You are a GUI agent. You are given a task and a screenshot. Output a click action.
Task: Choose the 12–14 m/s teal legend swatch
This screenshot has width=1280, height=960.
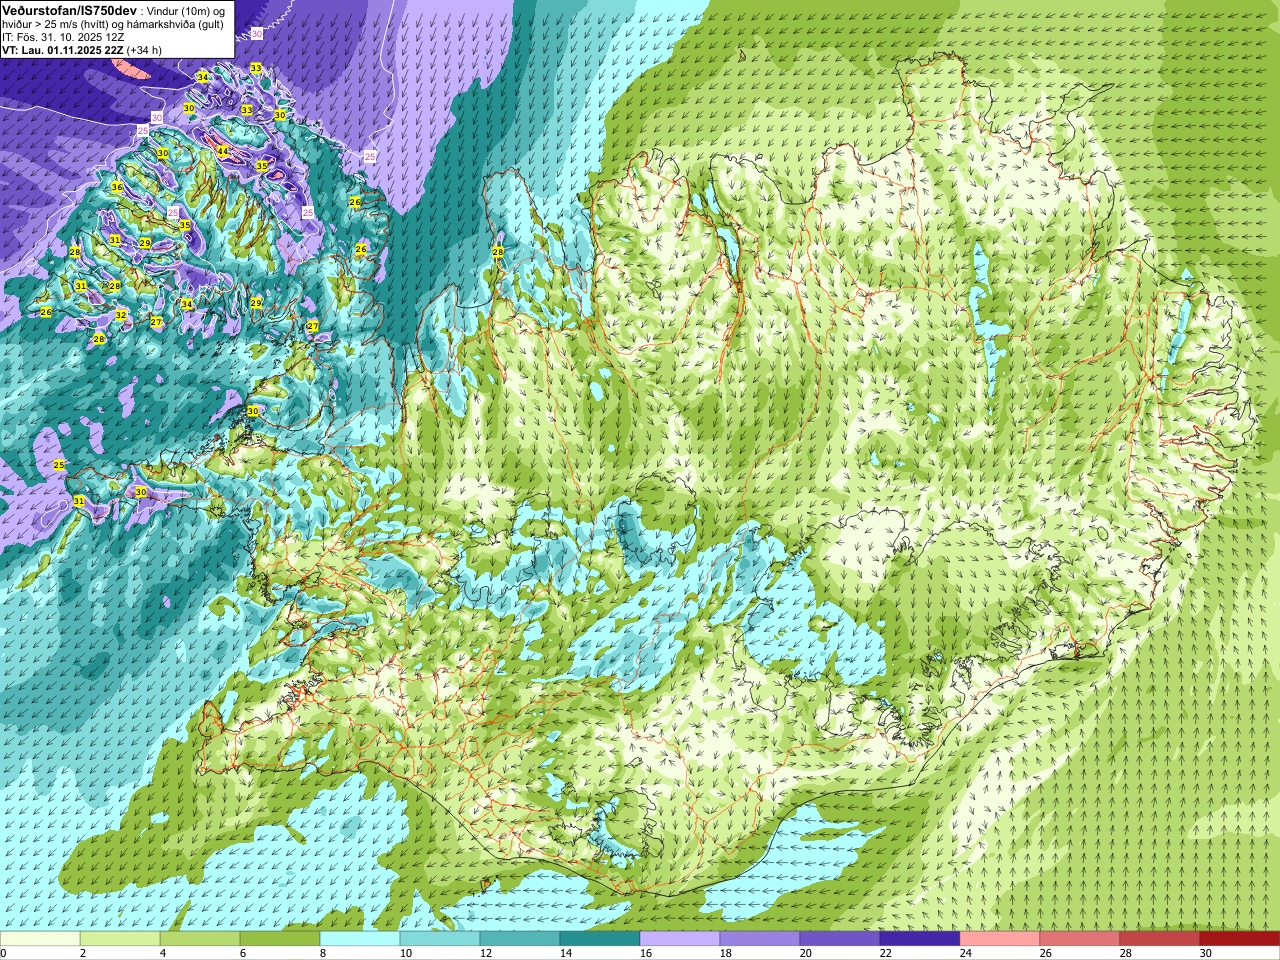pos(520,939)
